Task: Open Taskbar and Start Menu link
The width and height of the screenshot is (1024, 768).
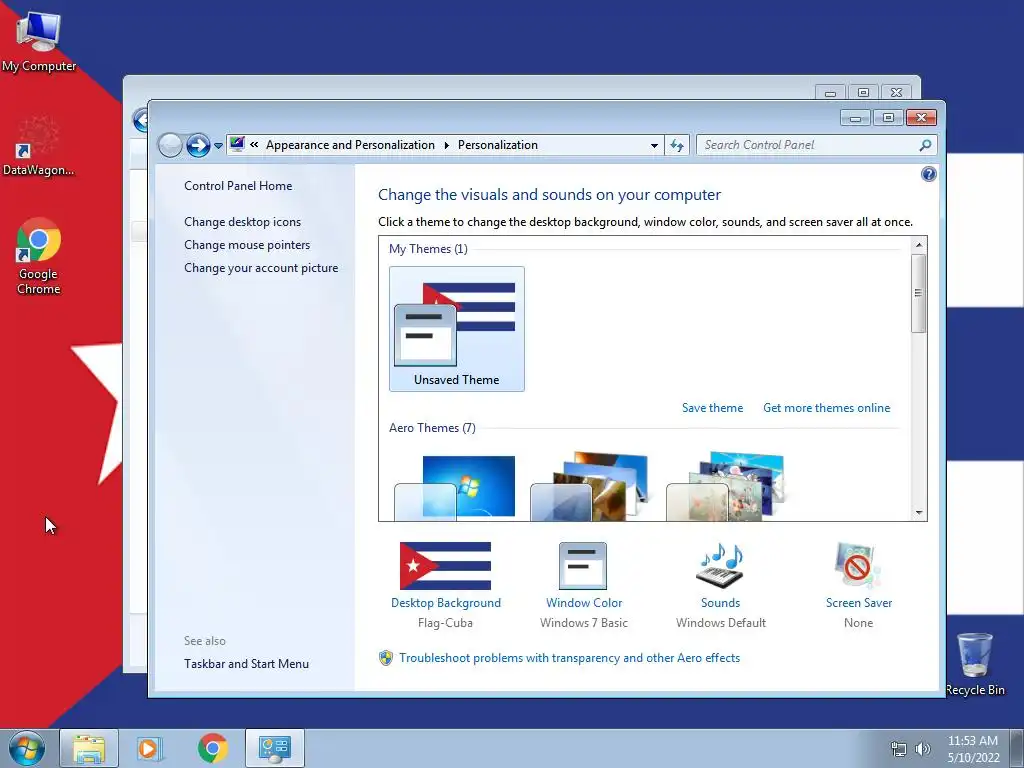Action: click(x=246, y=664)
